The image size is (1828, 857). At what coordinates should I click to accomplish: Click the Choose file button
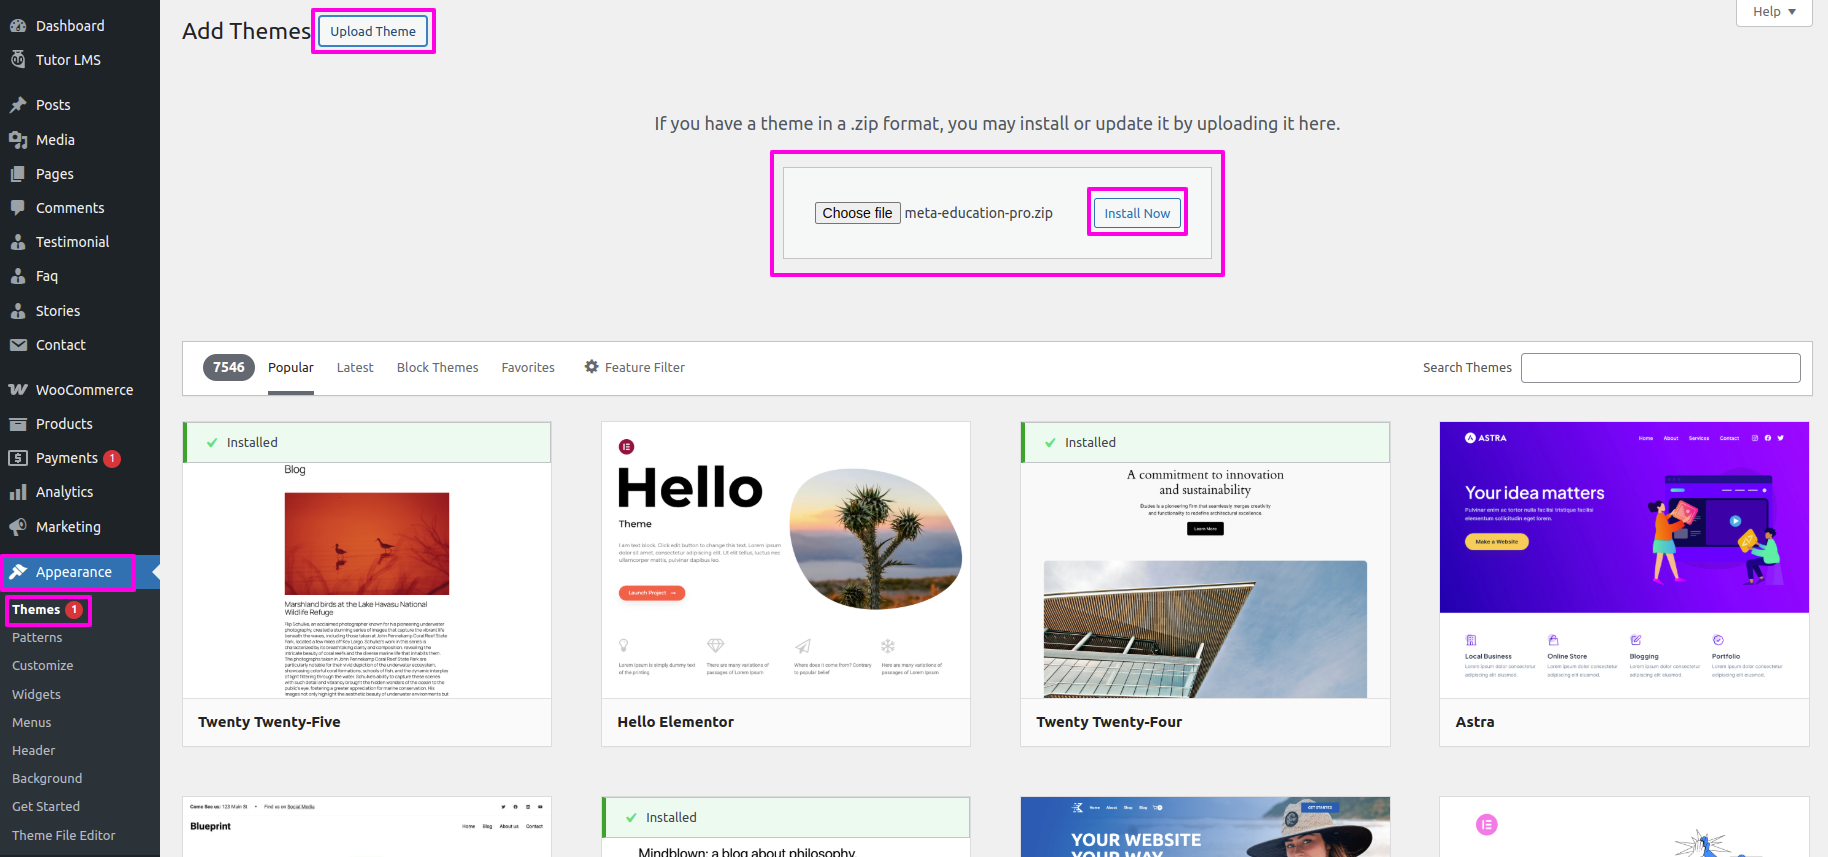[x=857, y=213]
